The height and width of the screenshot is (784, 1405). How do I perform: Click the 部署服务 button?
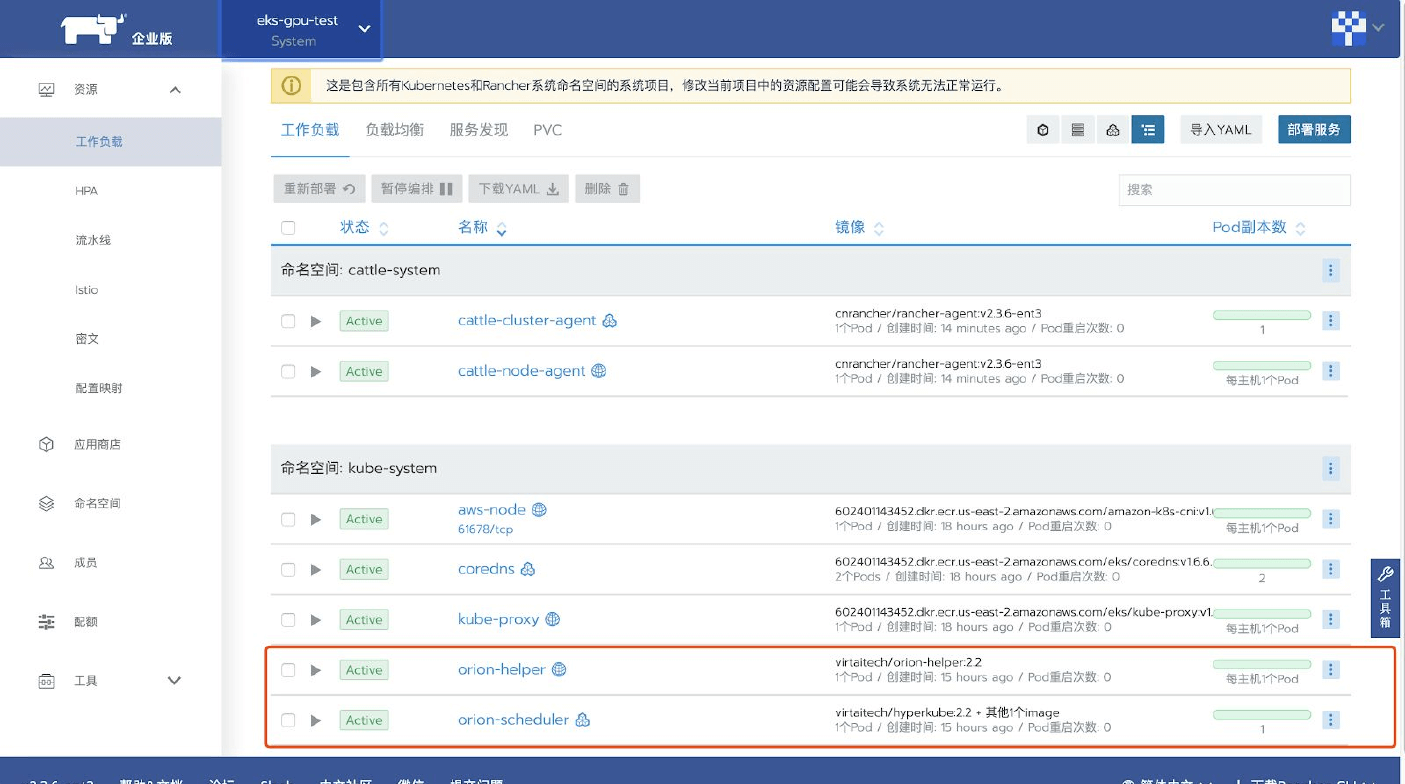tap(1313, 130)
